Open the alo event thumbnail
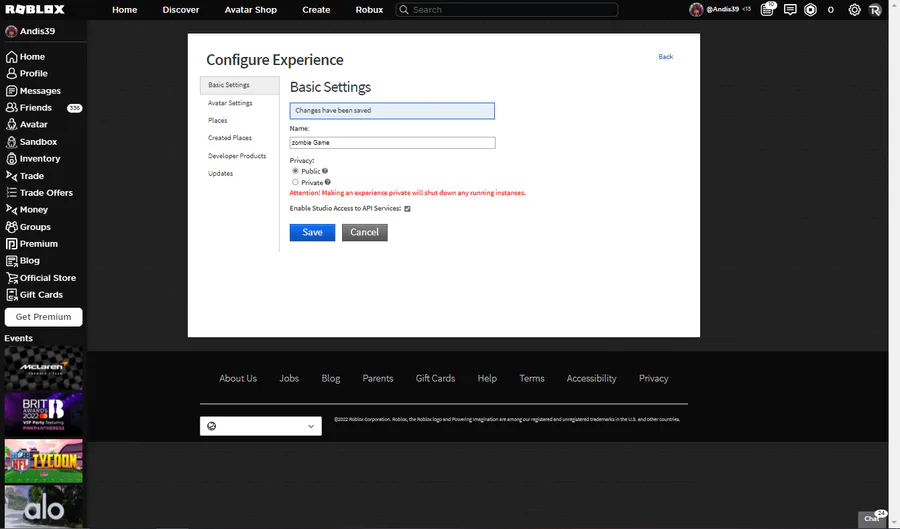The height and width of the screenshot is (529, 900). pos(44,507)
